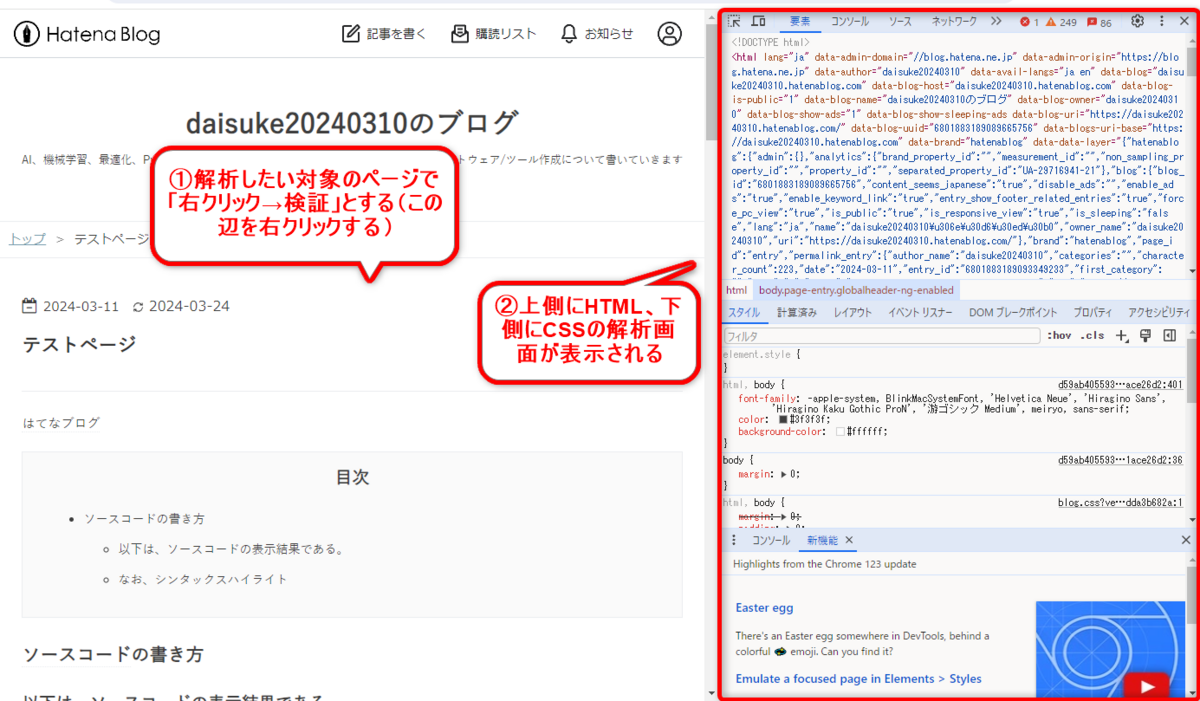Close the DevTools bottom drawer
This screenshot has height=701, width=1200.
pos(1186,540)
